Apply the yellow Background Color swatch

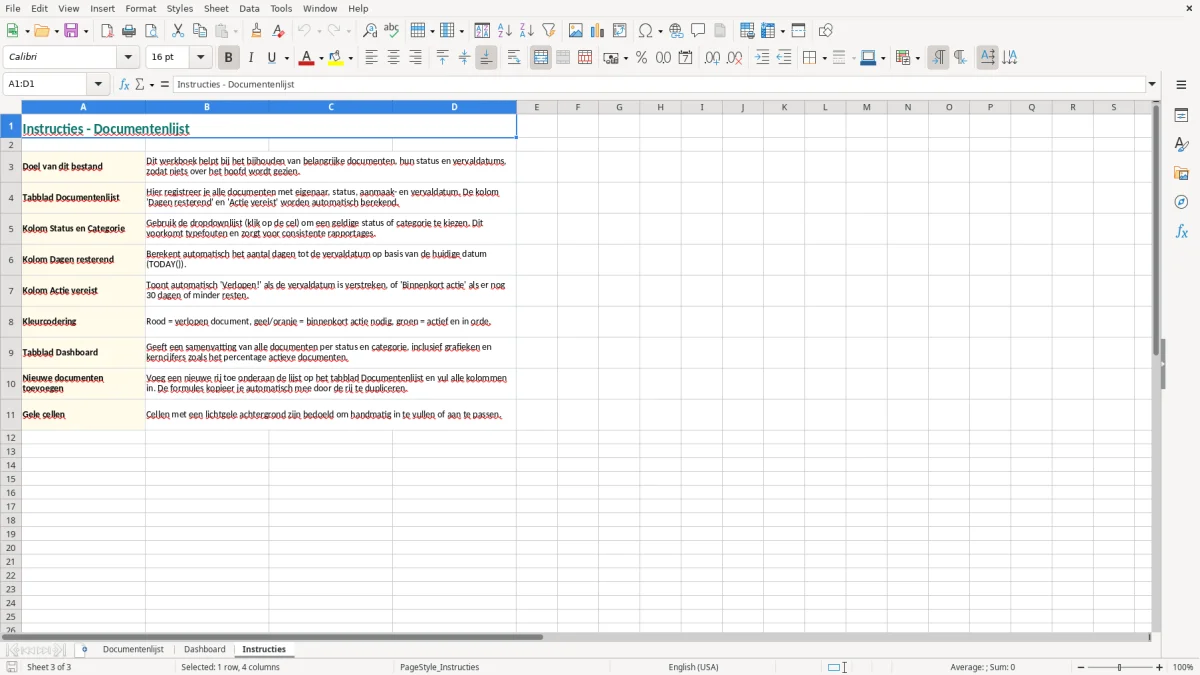point(337,58)
